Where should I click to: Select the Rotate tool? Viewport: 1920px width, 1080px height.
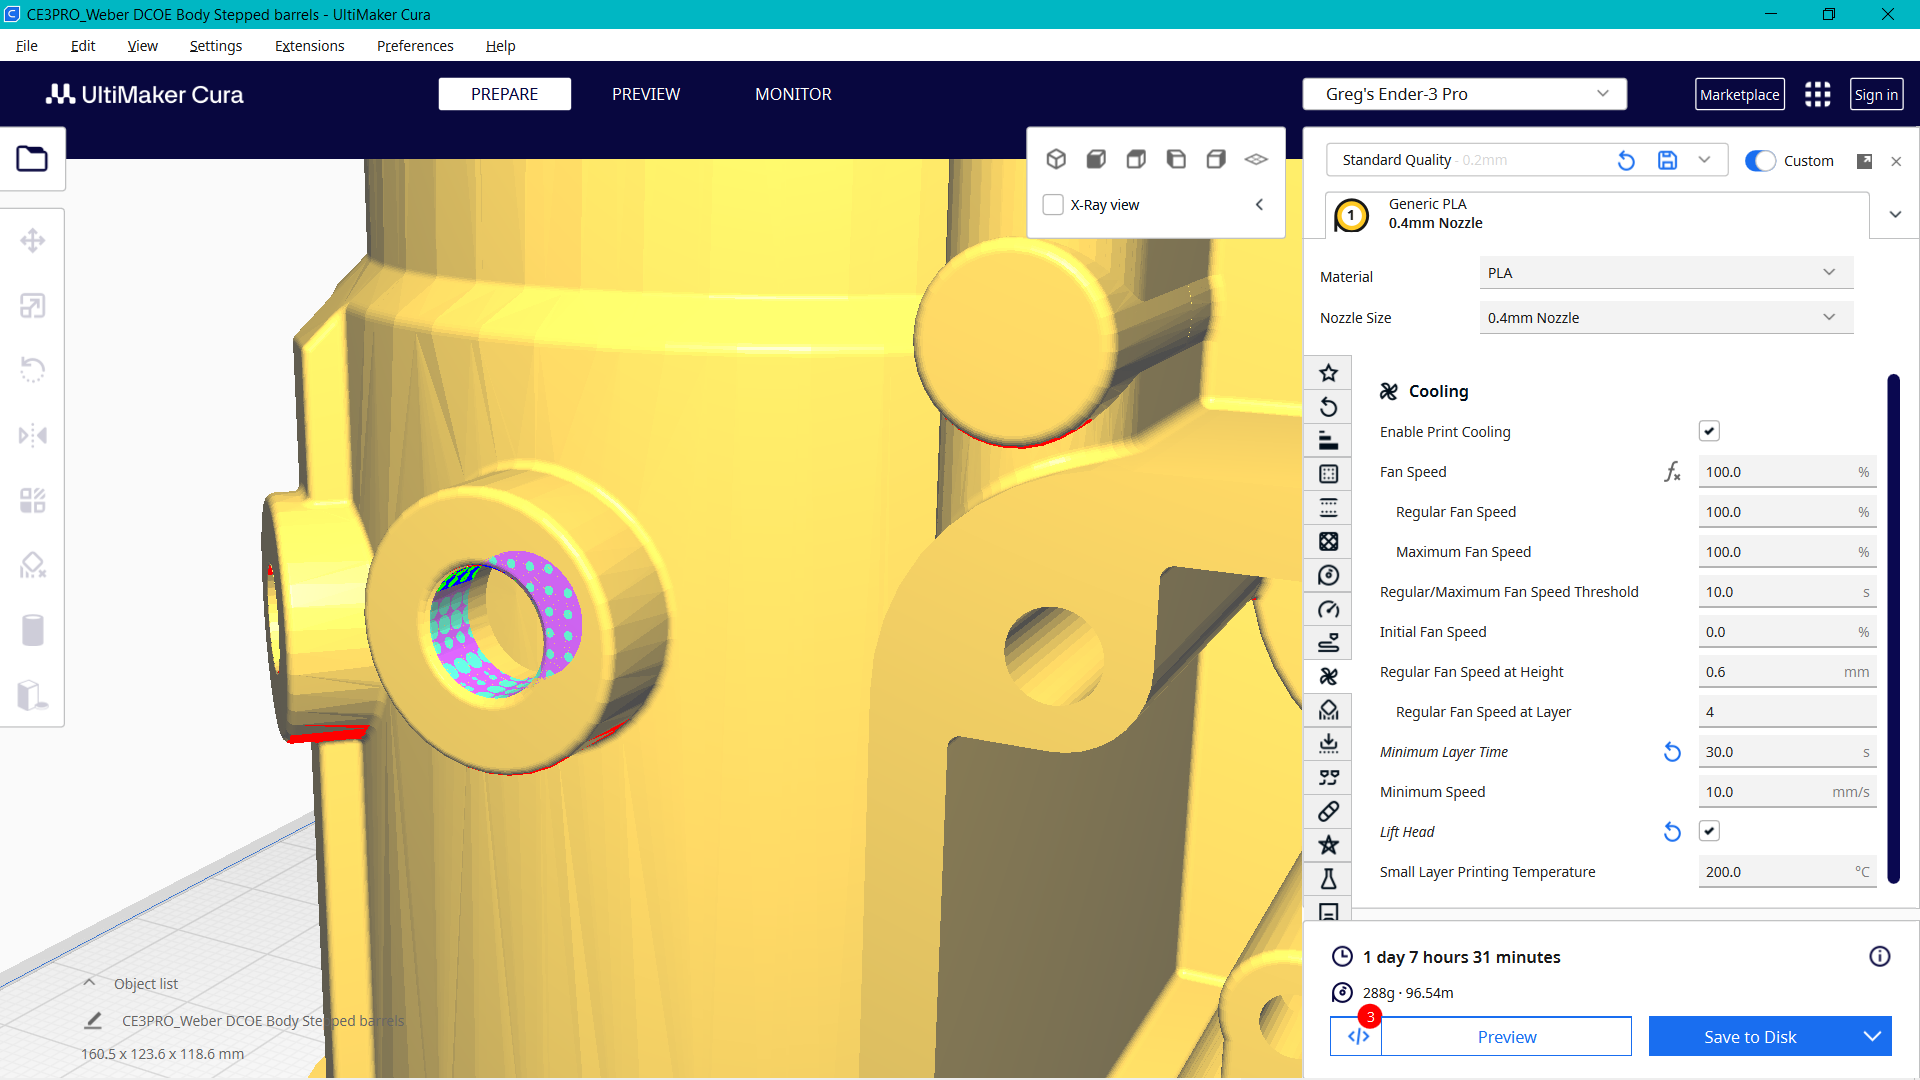point(34,370)
